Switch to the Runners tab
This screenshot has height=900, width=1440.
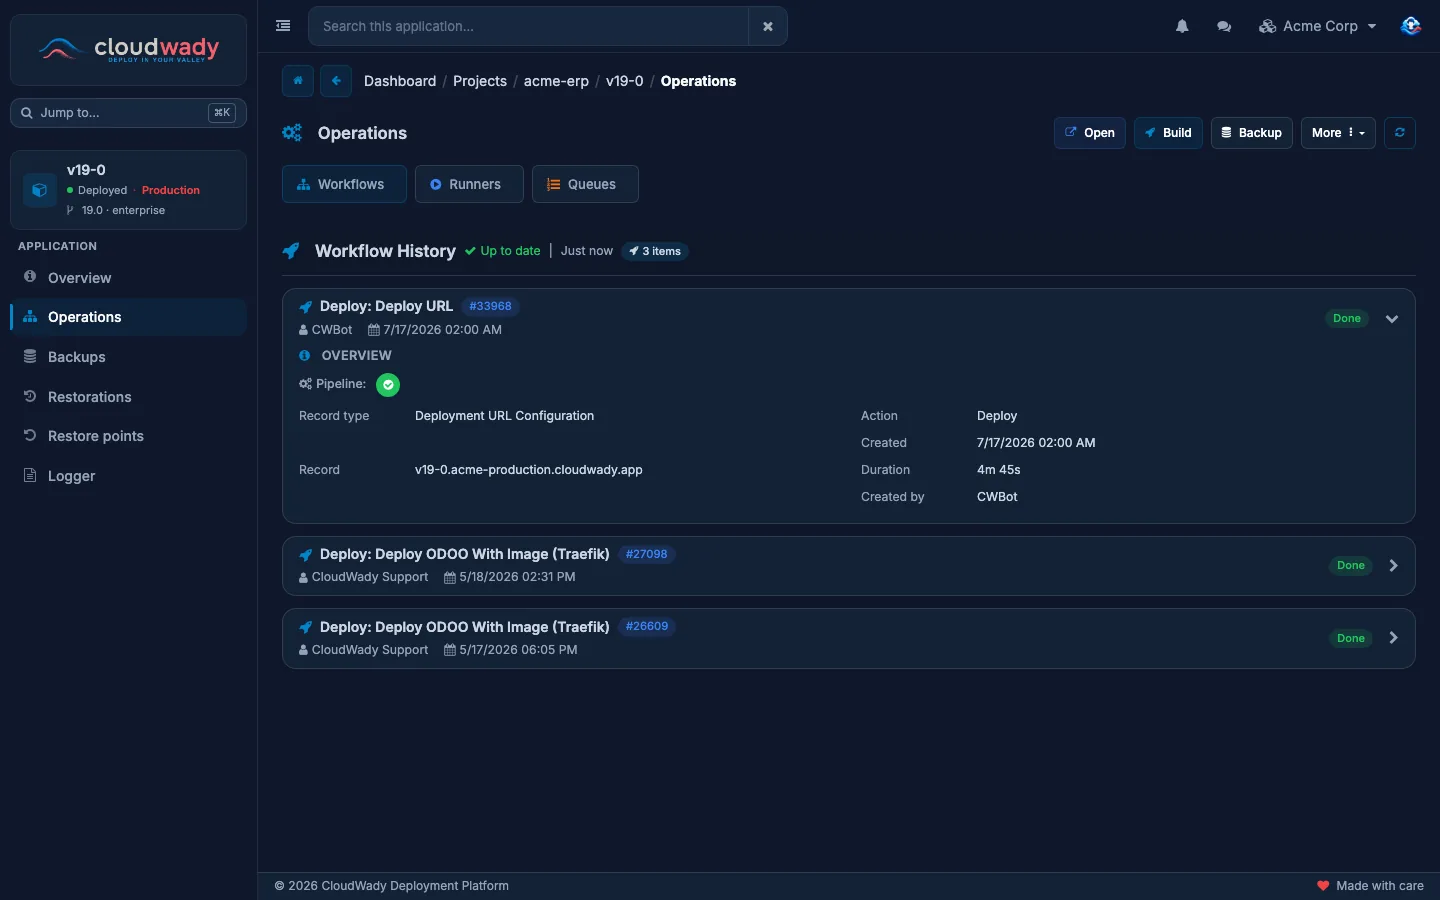pyautogui.click(x=469, y=184)
